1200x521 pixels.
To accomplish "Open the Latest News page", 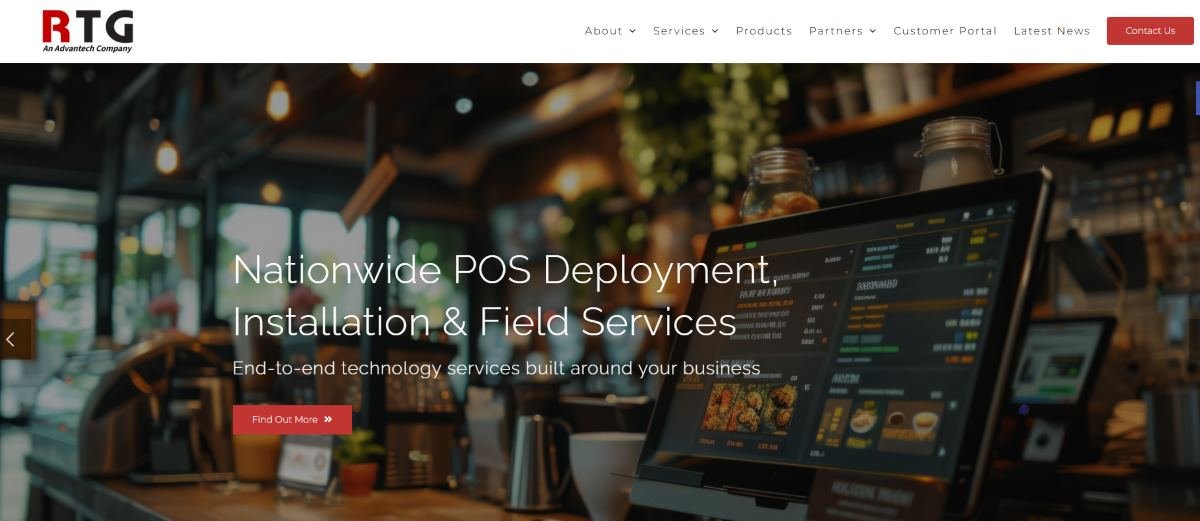I will point(1052,31).
